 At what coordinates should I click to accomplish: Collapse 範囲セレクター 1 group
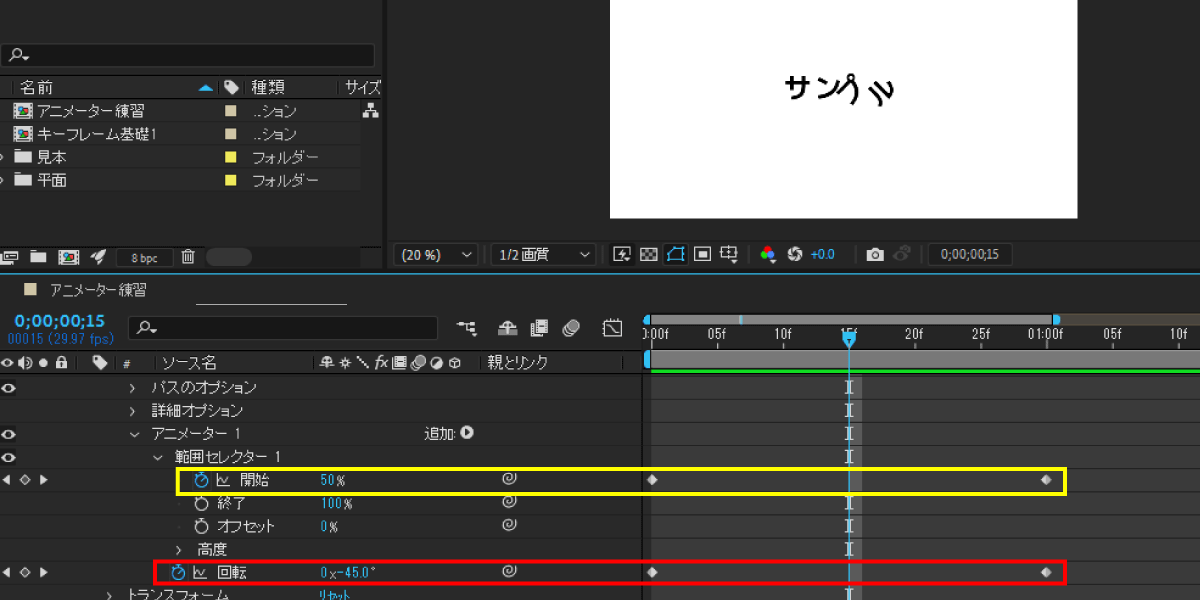(157, 457)
